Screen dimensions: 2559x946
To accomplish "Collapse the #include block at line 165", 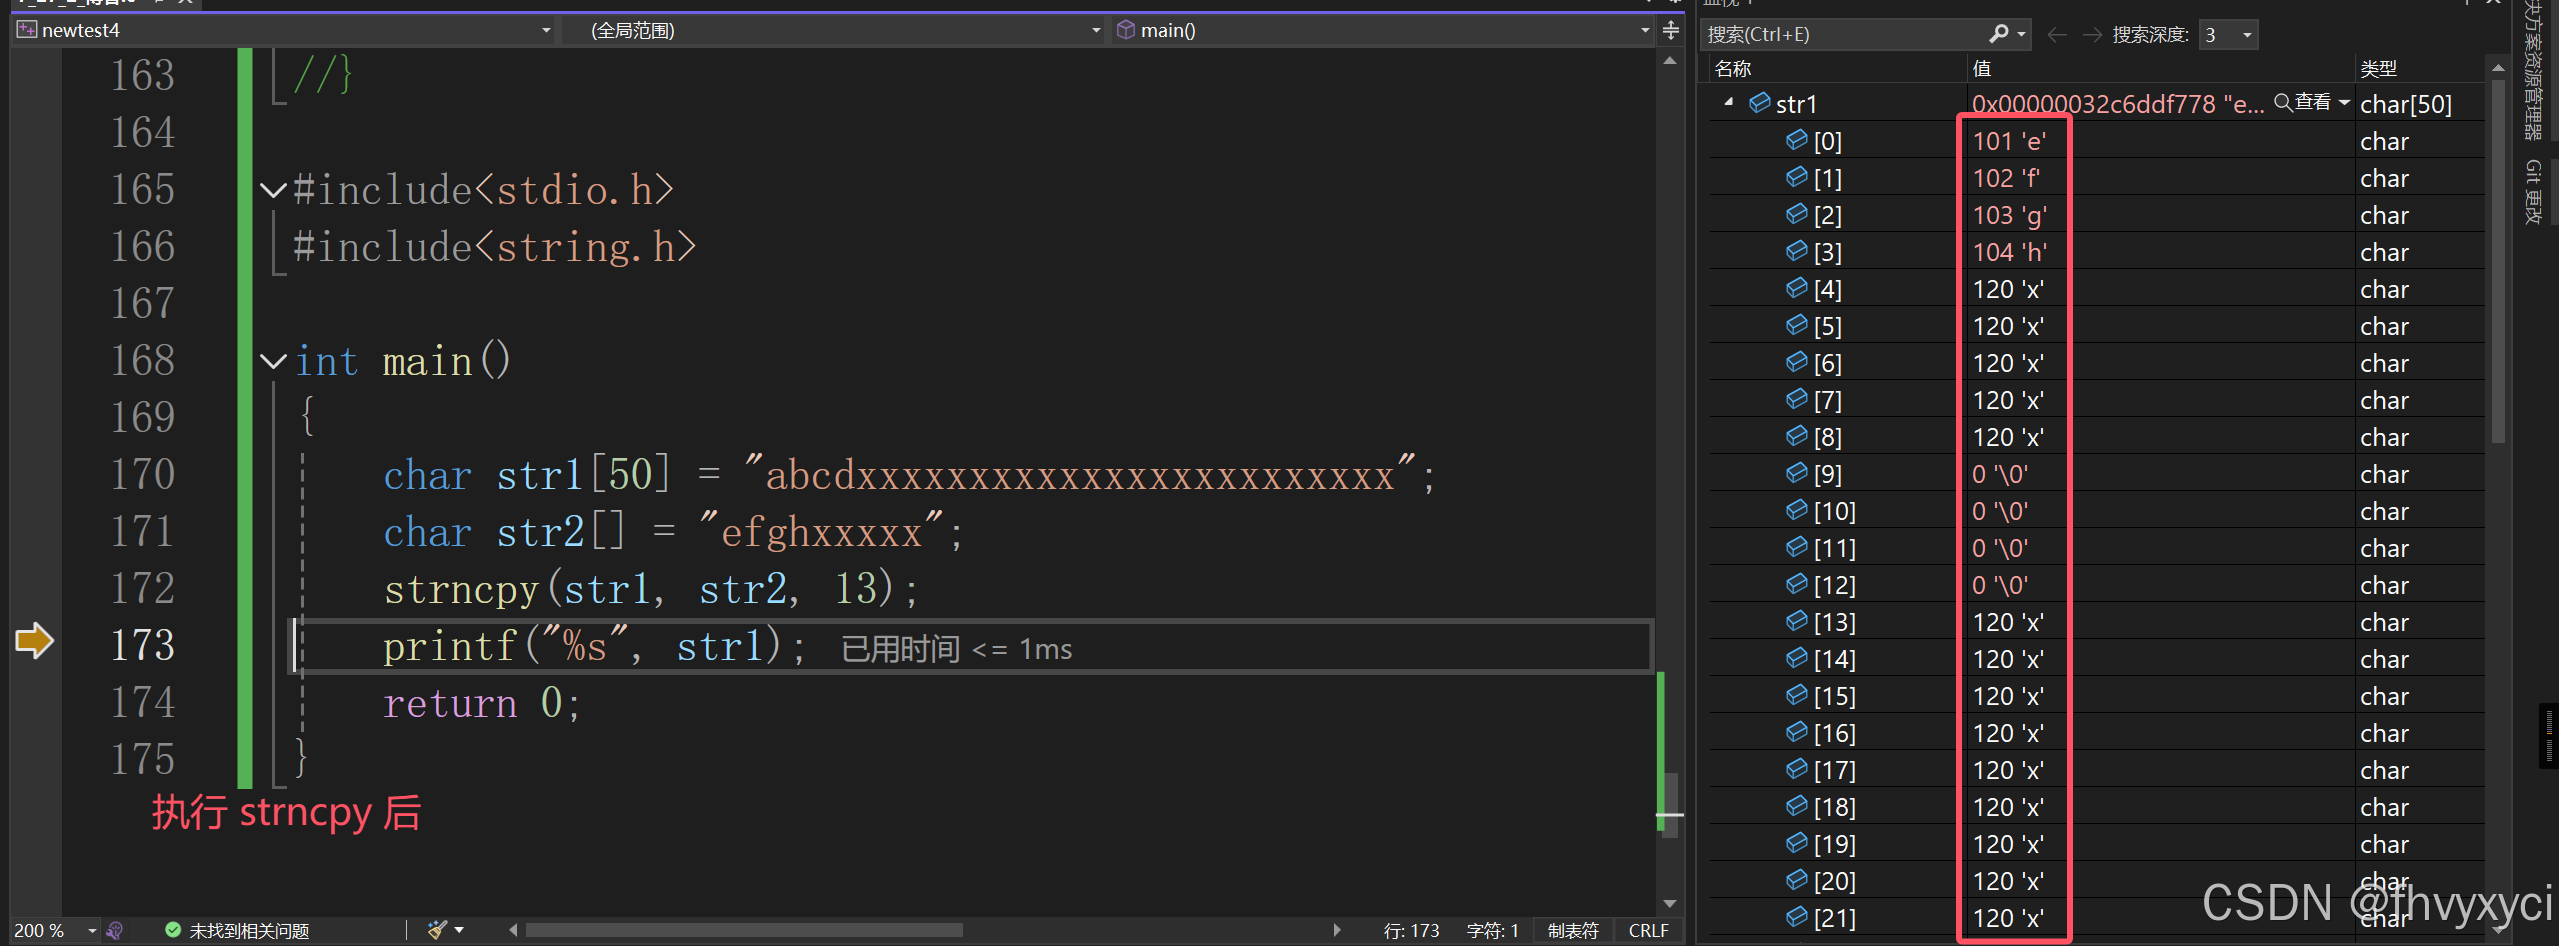I will 273,189.
